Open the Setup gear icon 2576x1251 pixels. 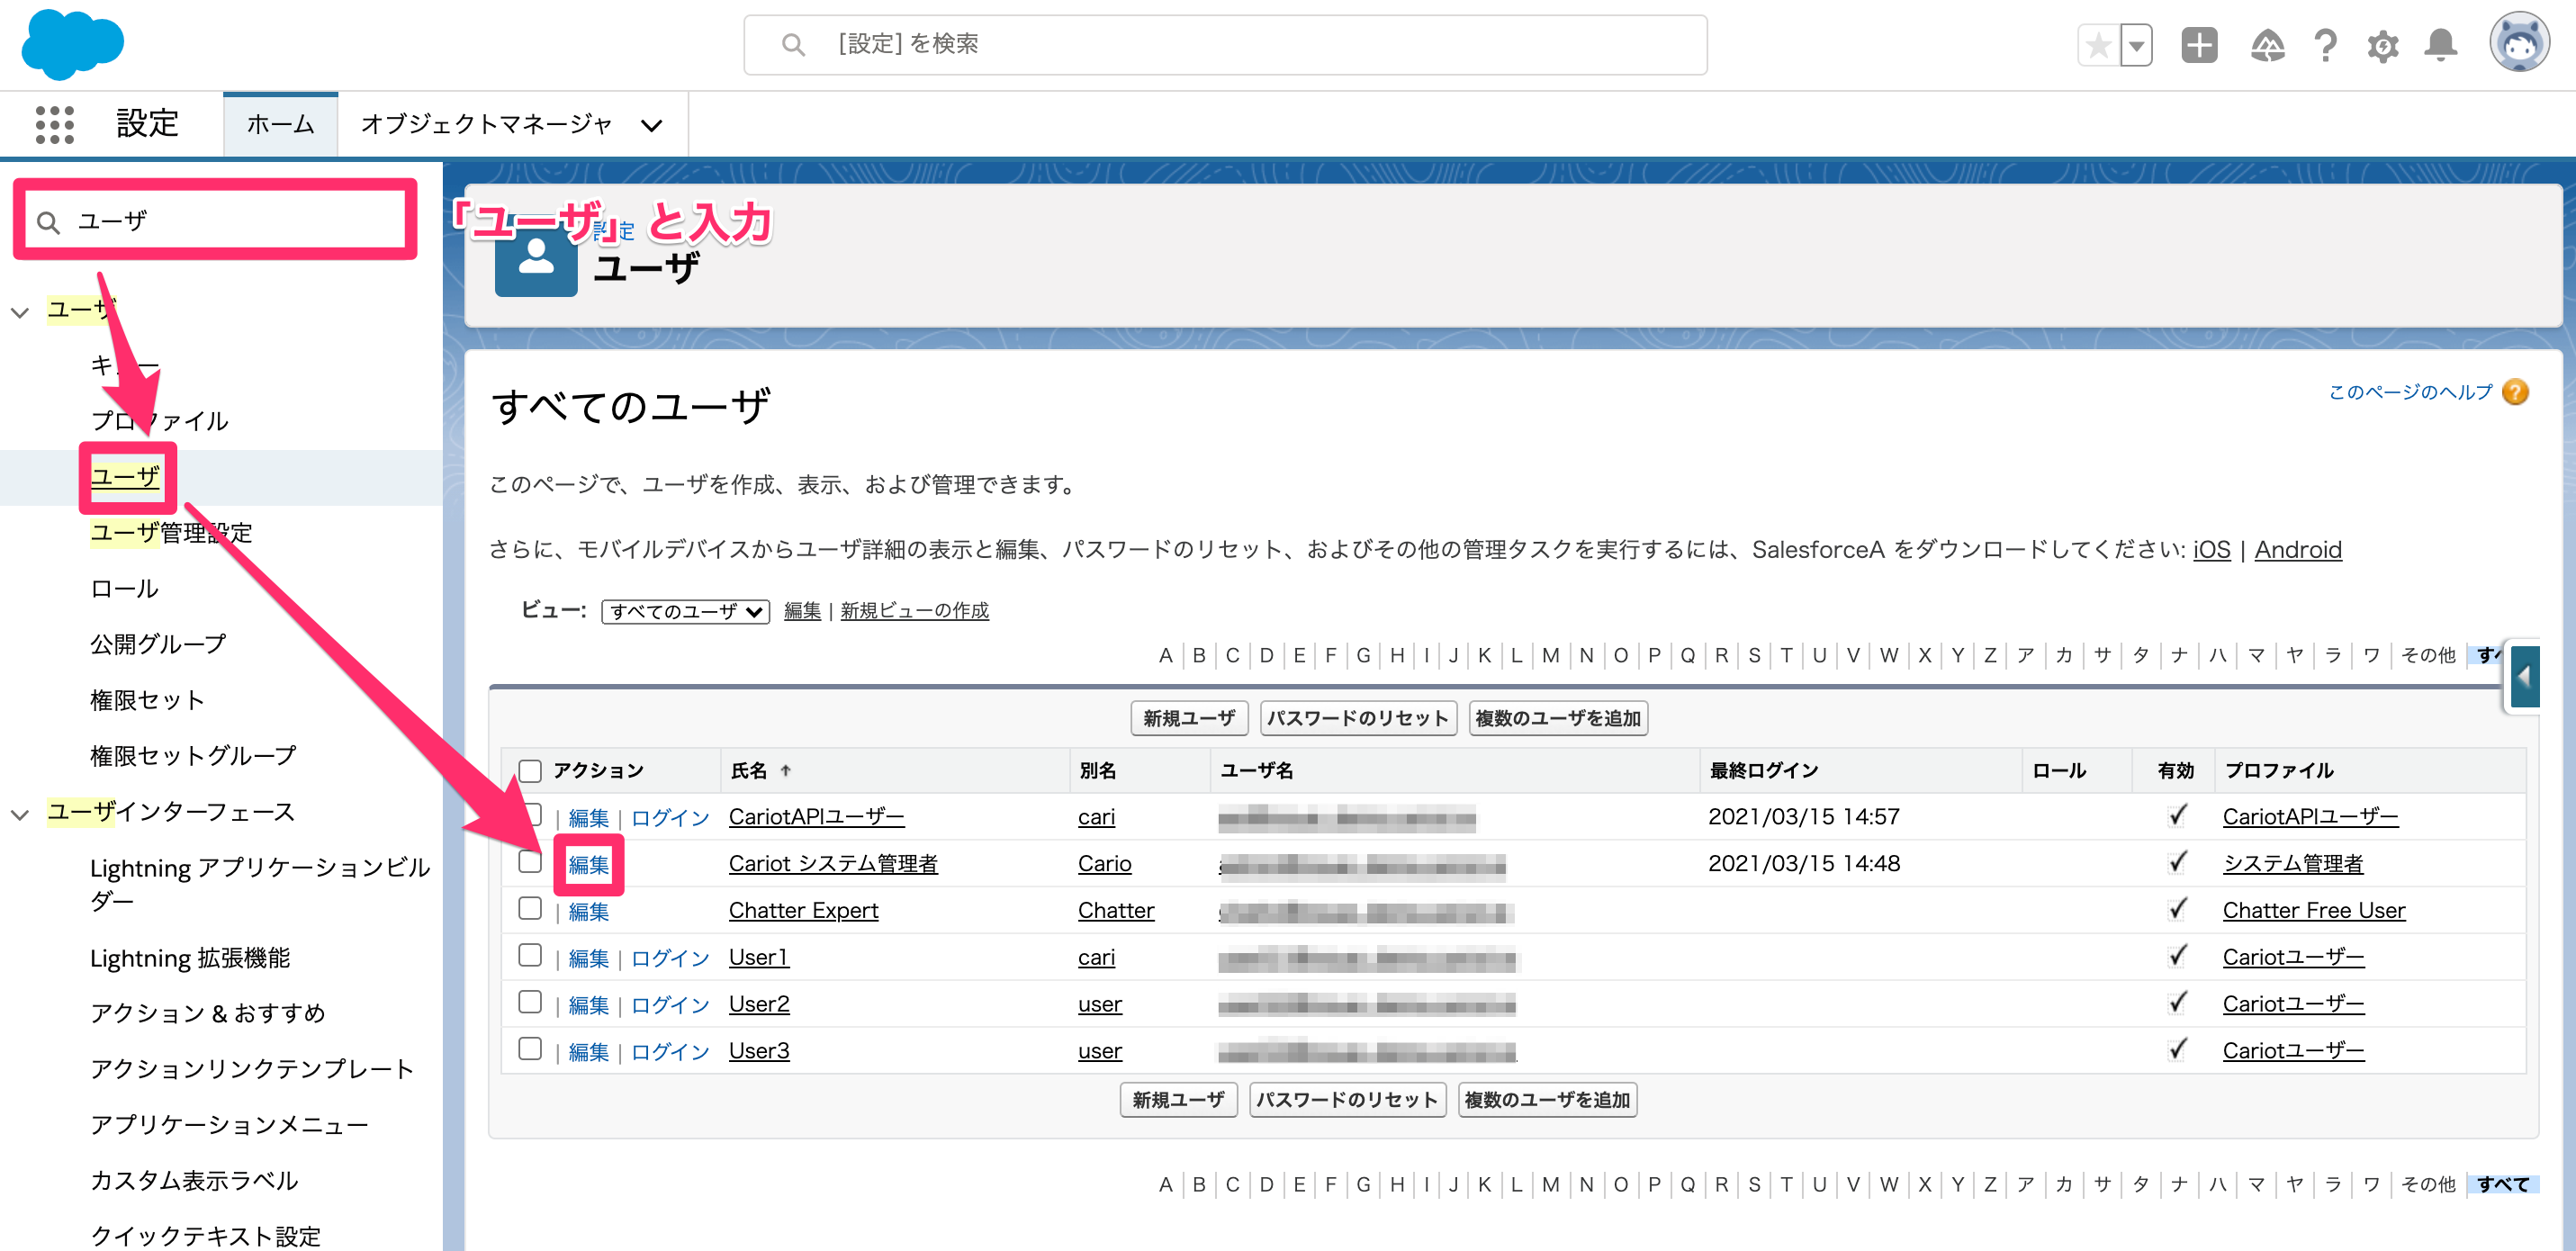[2383, 45]
